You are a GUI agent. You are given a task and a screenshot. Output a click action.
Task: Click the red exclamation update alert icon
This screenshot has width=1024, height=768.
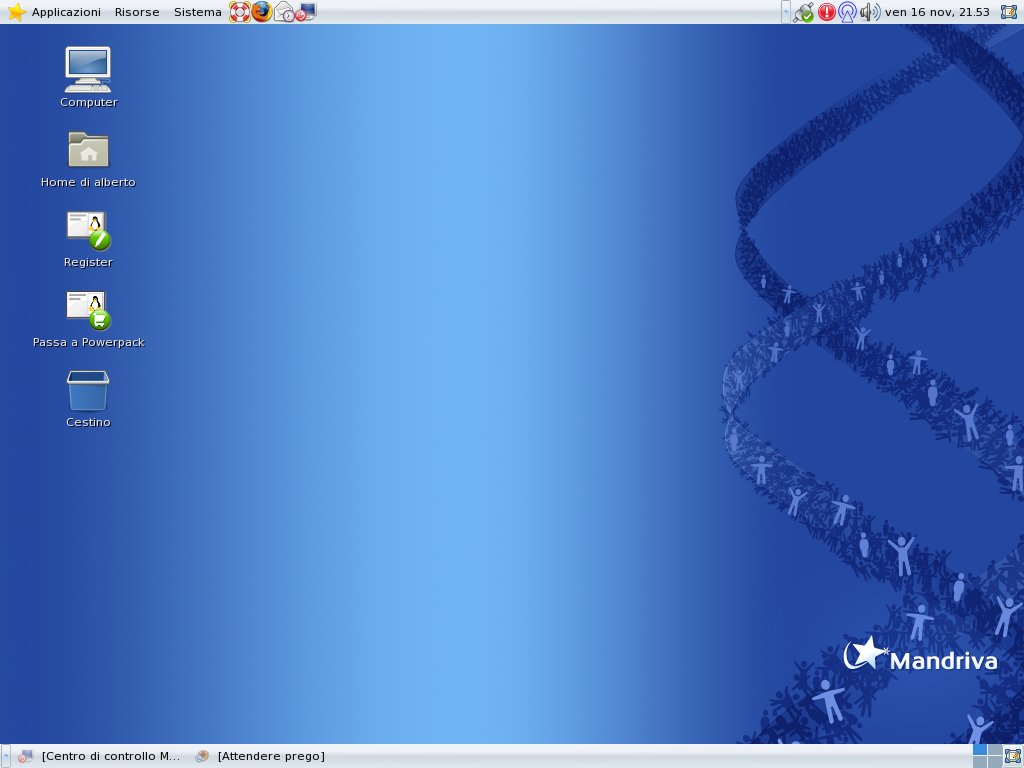click(x=826, y=12)
